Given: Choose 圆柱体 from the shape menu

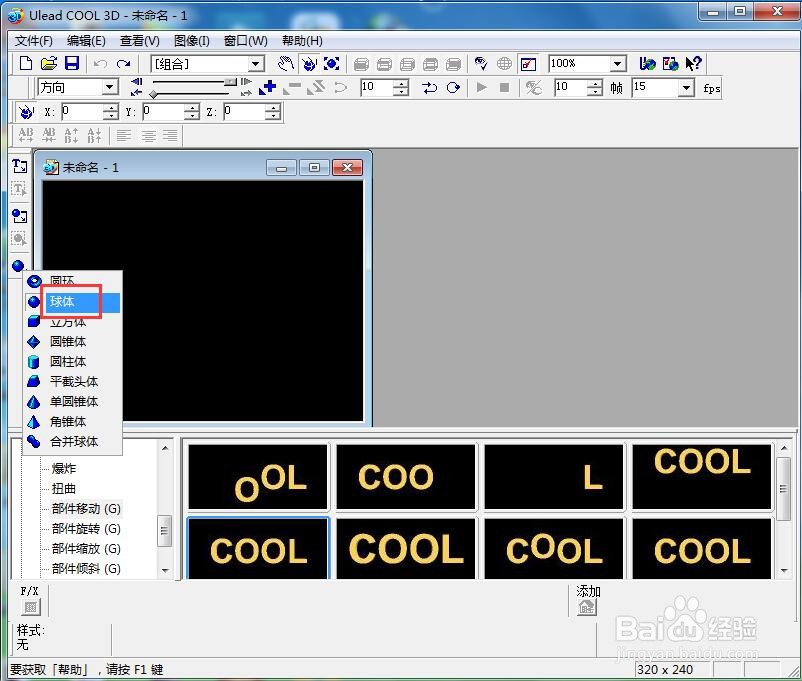Looking at the screenshot, I should [x=72, y=361].
